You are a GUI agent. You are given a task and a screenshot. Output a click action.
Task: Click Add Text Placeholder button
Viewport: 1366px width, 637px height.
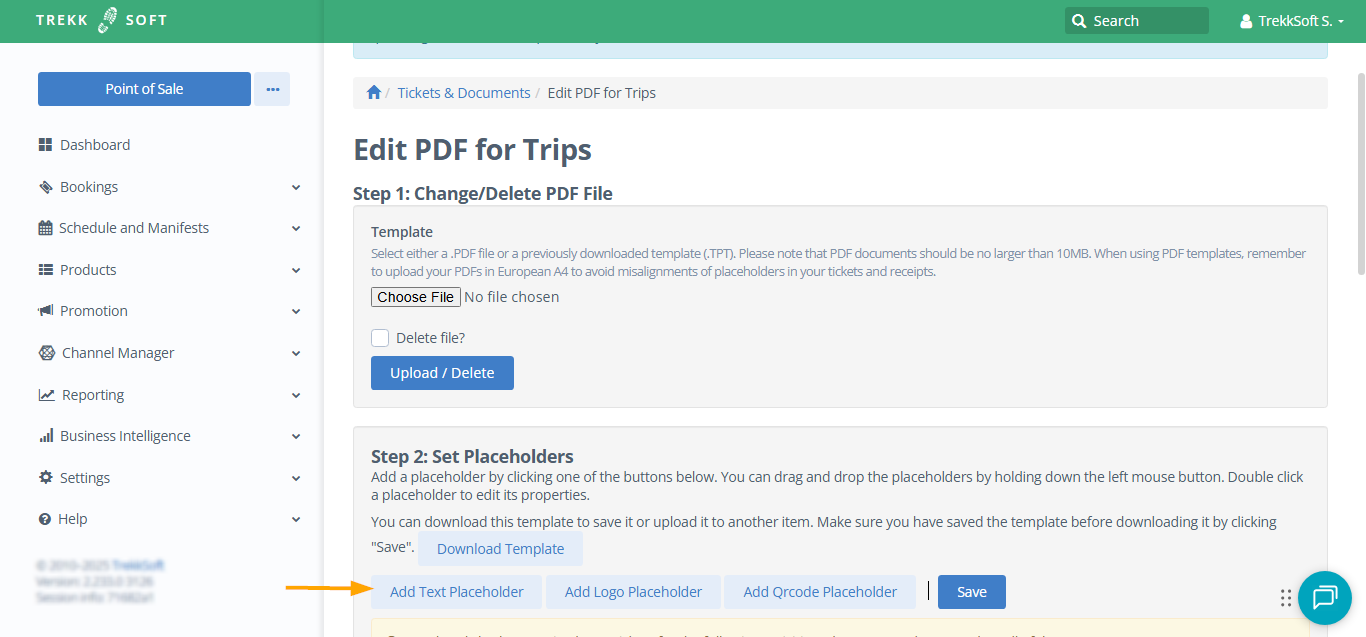(456, 592)
